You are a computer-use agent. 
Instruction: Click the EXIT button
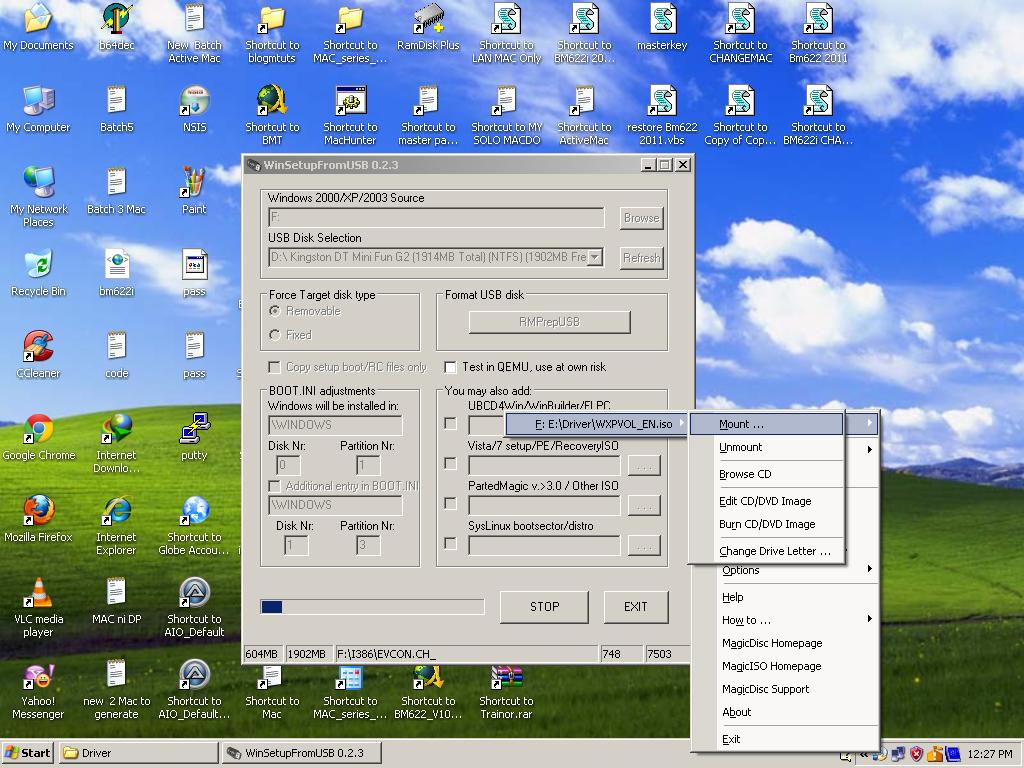tap(635, 607)
